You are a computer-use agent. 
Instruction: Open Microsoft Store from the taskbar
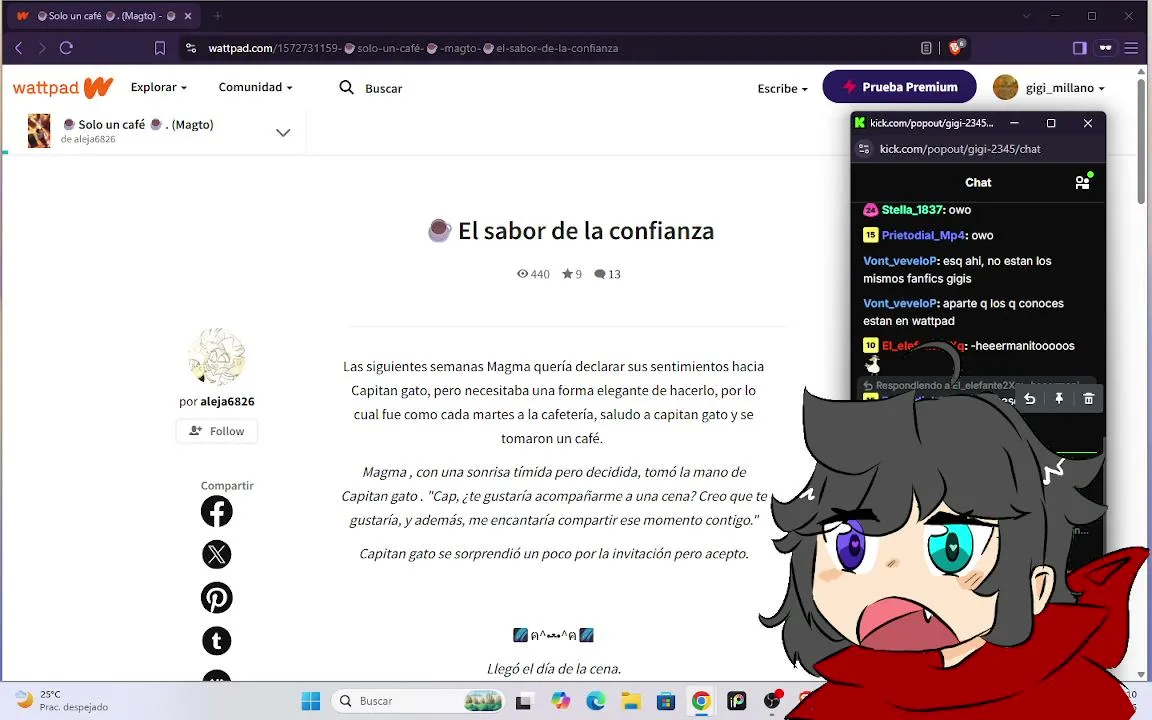pos(666,701)
